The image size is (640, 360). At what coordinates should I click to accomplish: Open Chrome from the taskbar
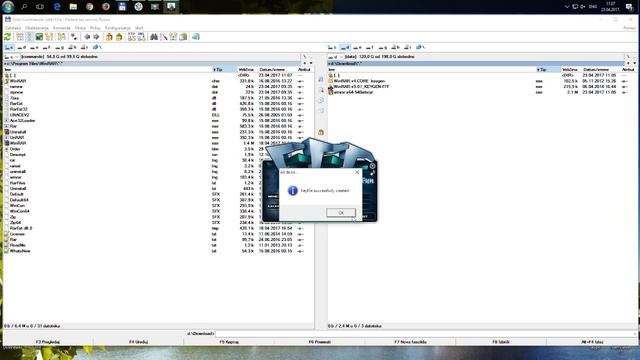tap(89, 7)
